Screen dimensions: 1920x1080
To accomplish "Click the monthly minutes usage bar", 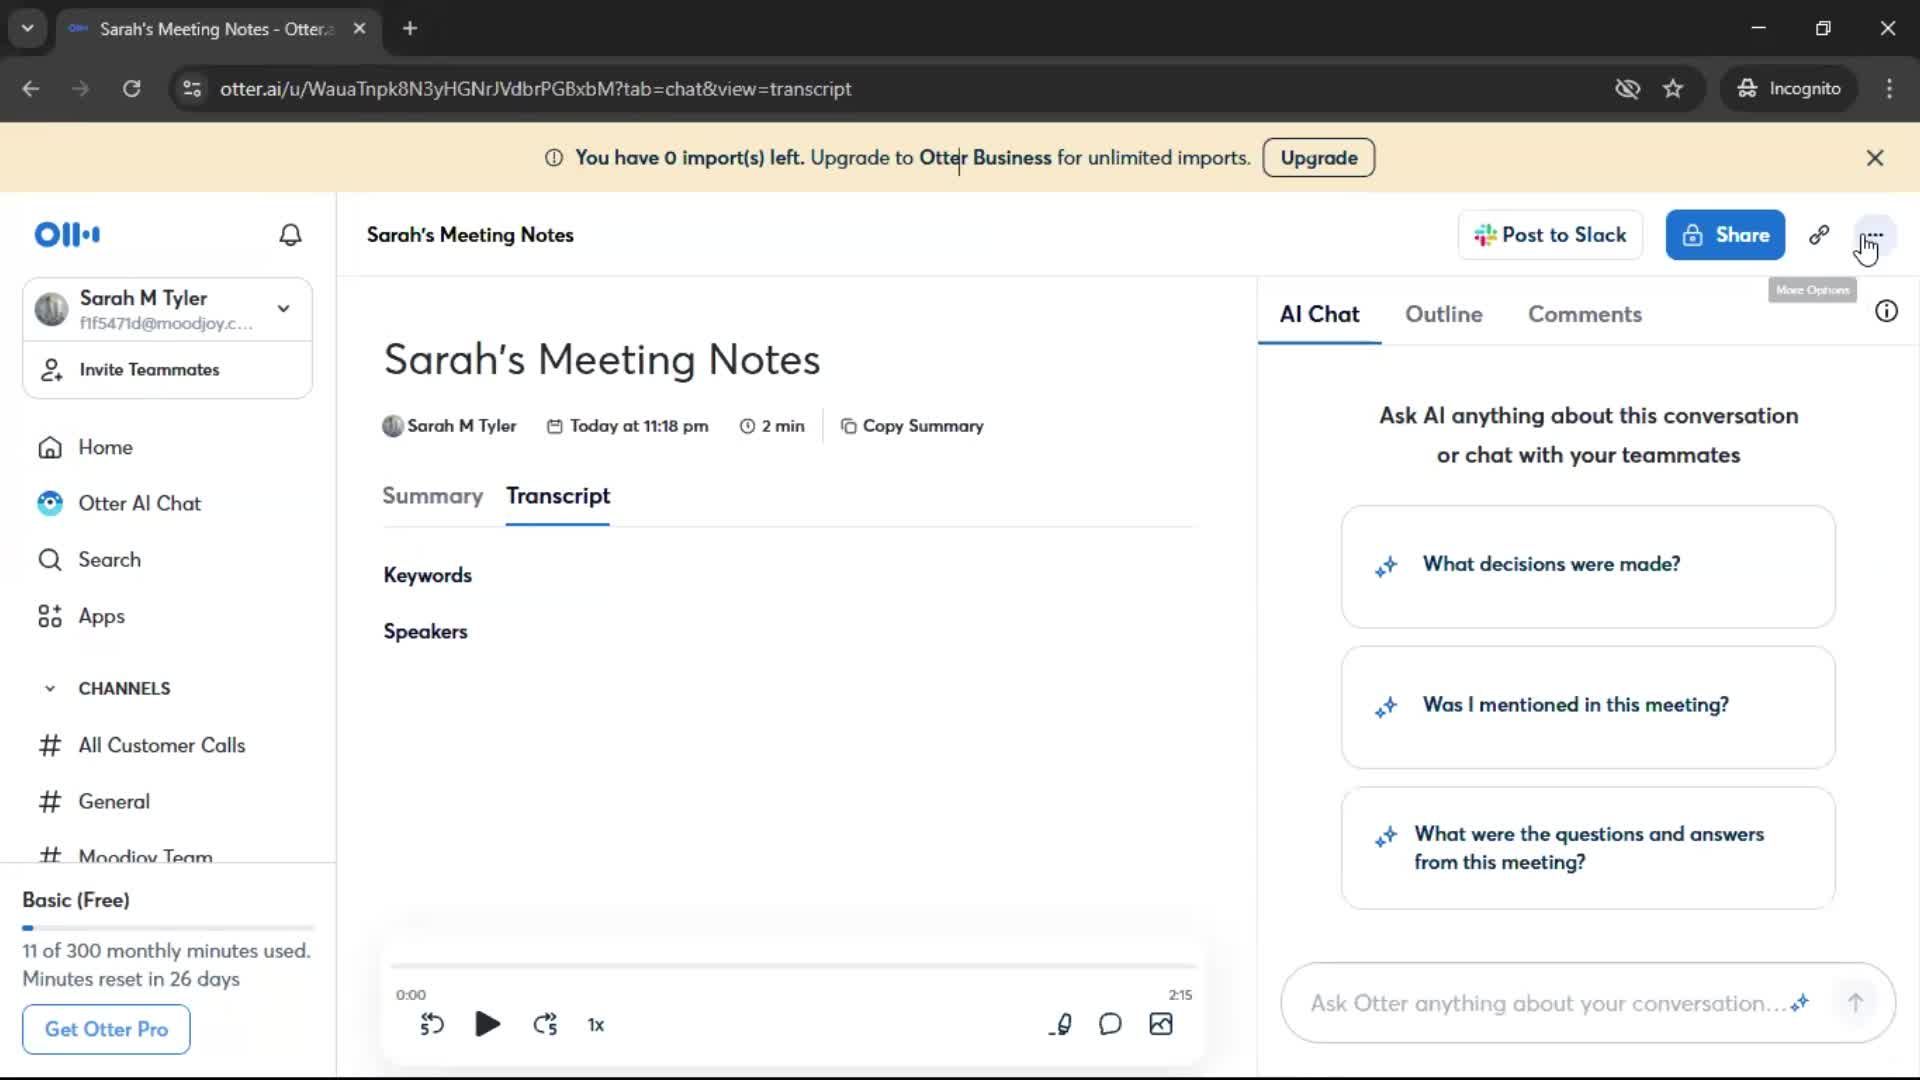I will point(168,928).
